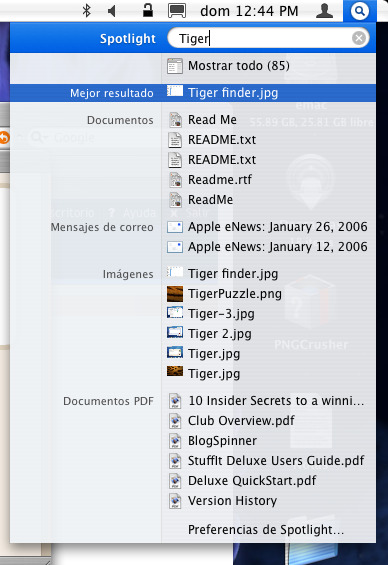Click the Mejor resultado label
The height and width of the screenshot is (565, 388).
click(112, 93)
